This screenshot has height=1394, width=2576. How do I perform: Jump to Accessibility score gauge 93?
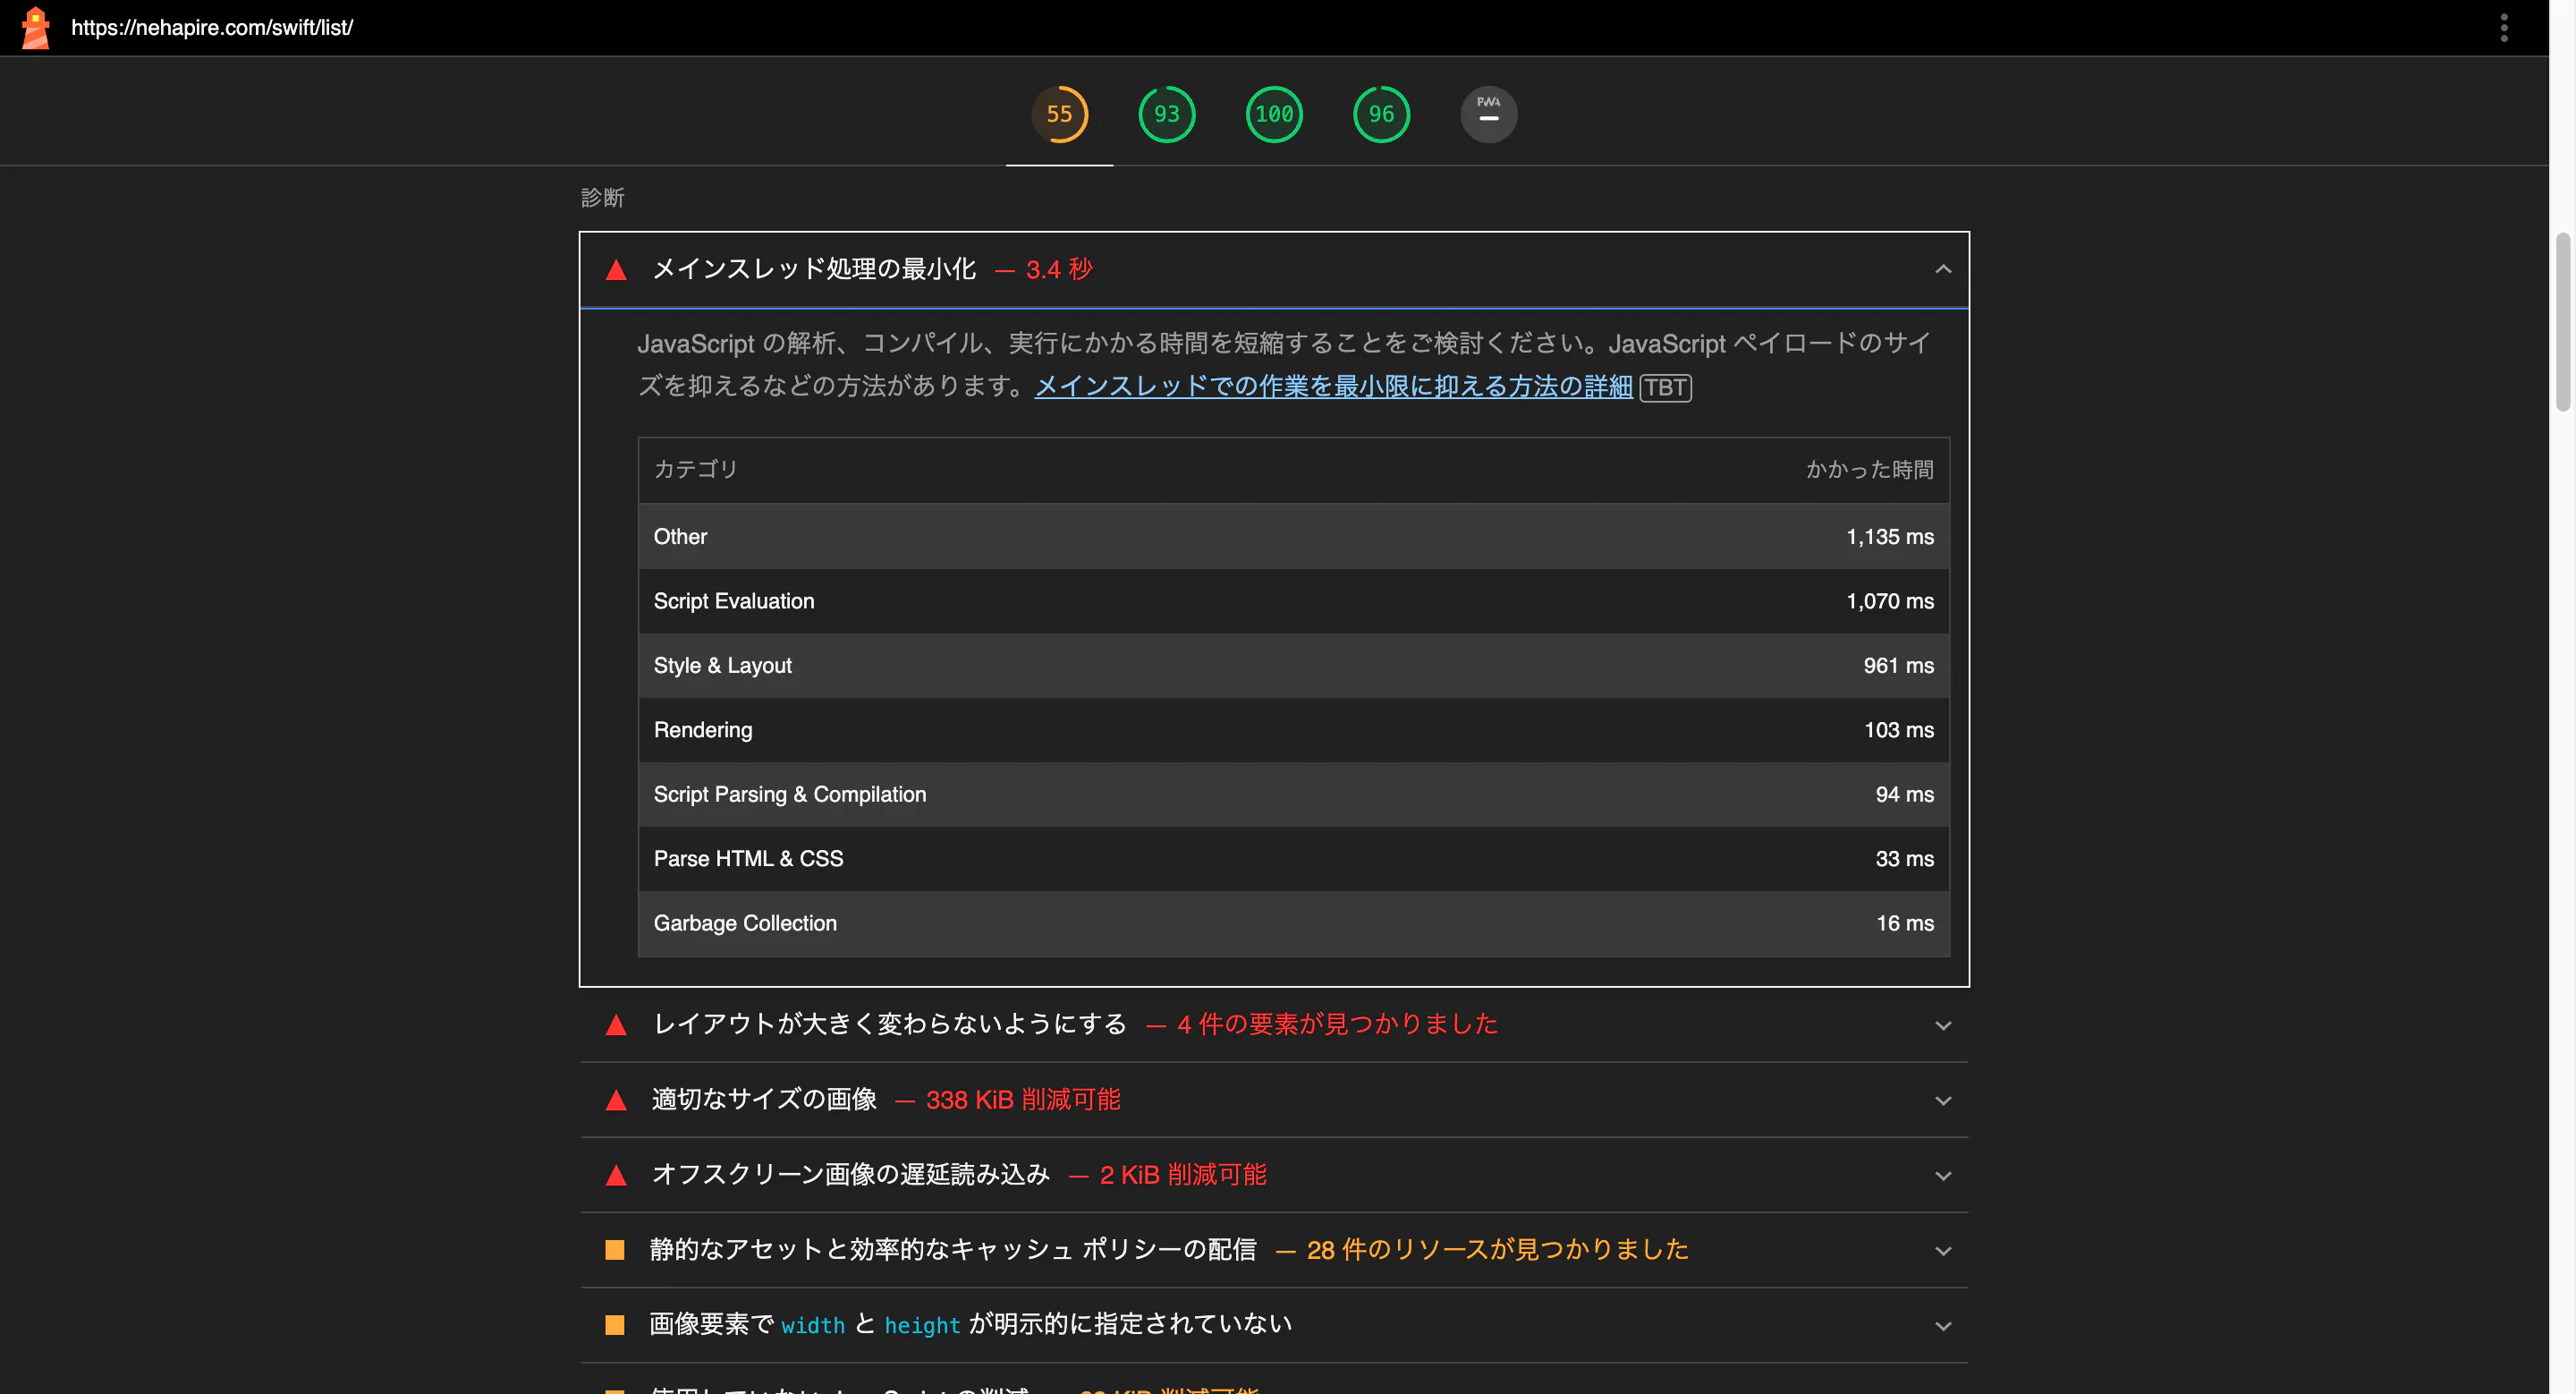1166,114
